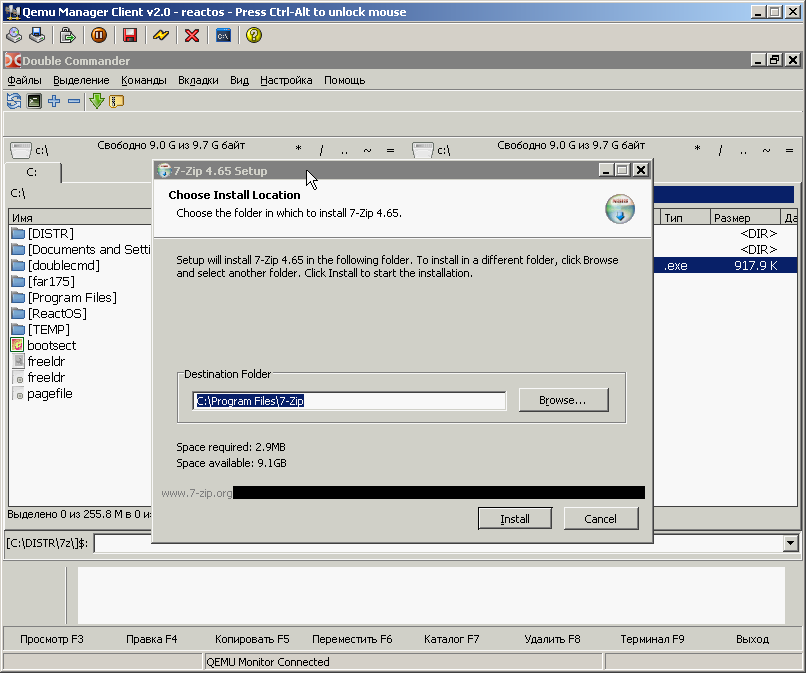Switch to the C: tab in left panel

pos(31,173)
